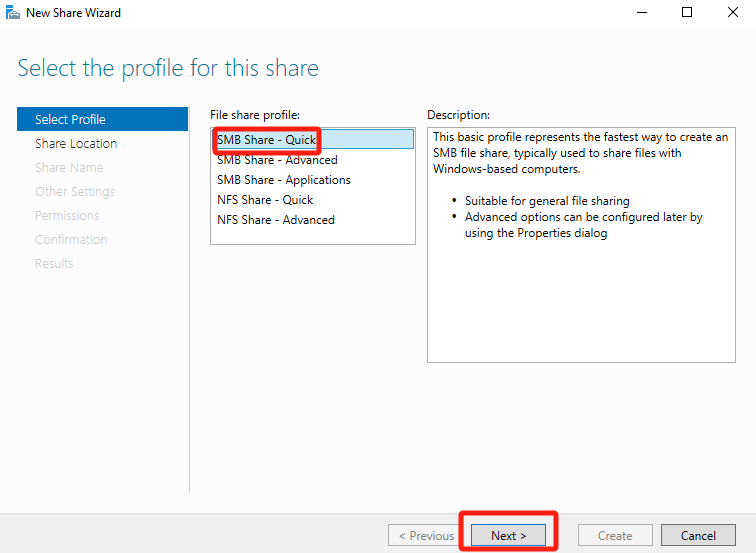
Task: Click the New Share Wizard title bar icon
Action: click(x=12, y=13)
